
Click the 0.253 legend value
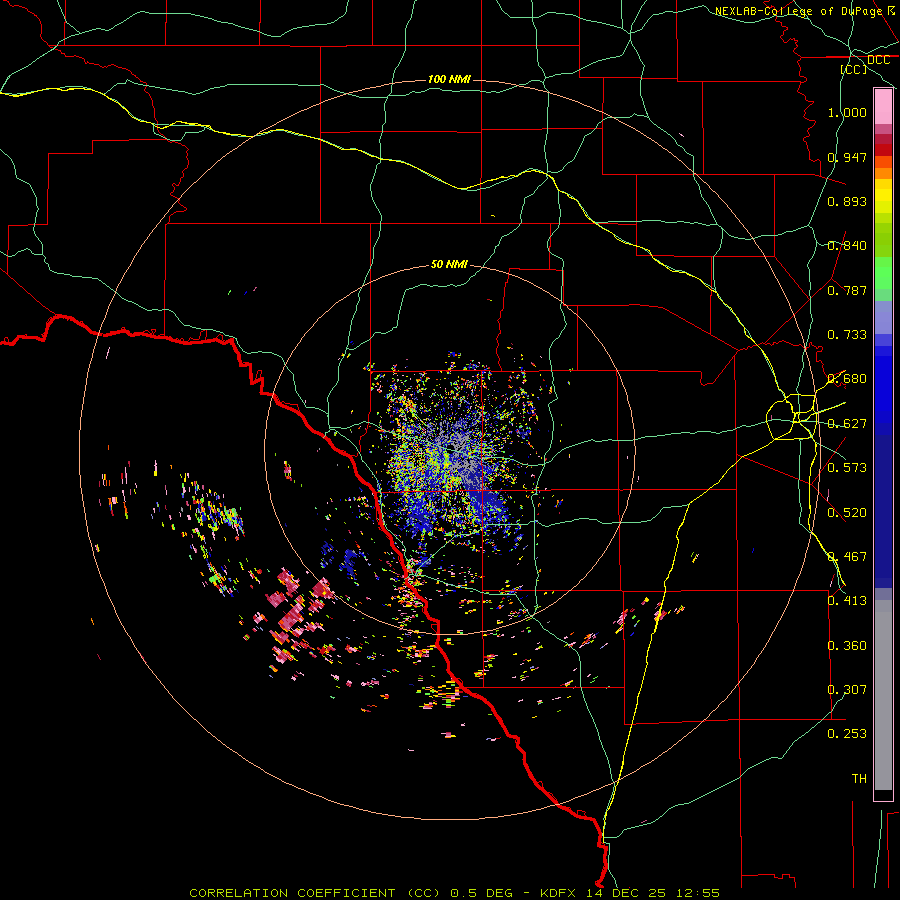[847, 734]
